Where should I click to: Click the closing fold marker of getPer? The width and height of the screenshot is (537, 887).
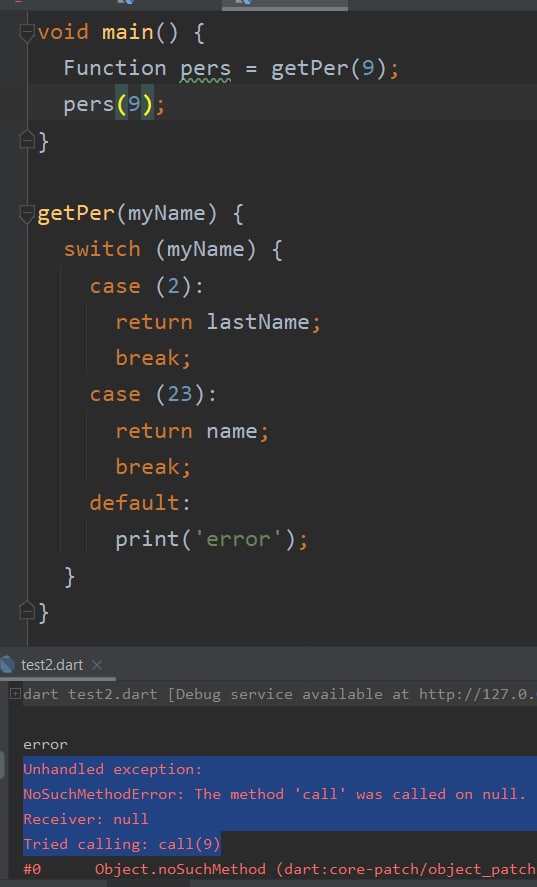point(27,612)
